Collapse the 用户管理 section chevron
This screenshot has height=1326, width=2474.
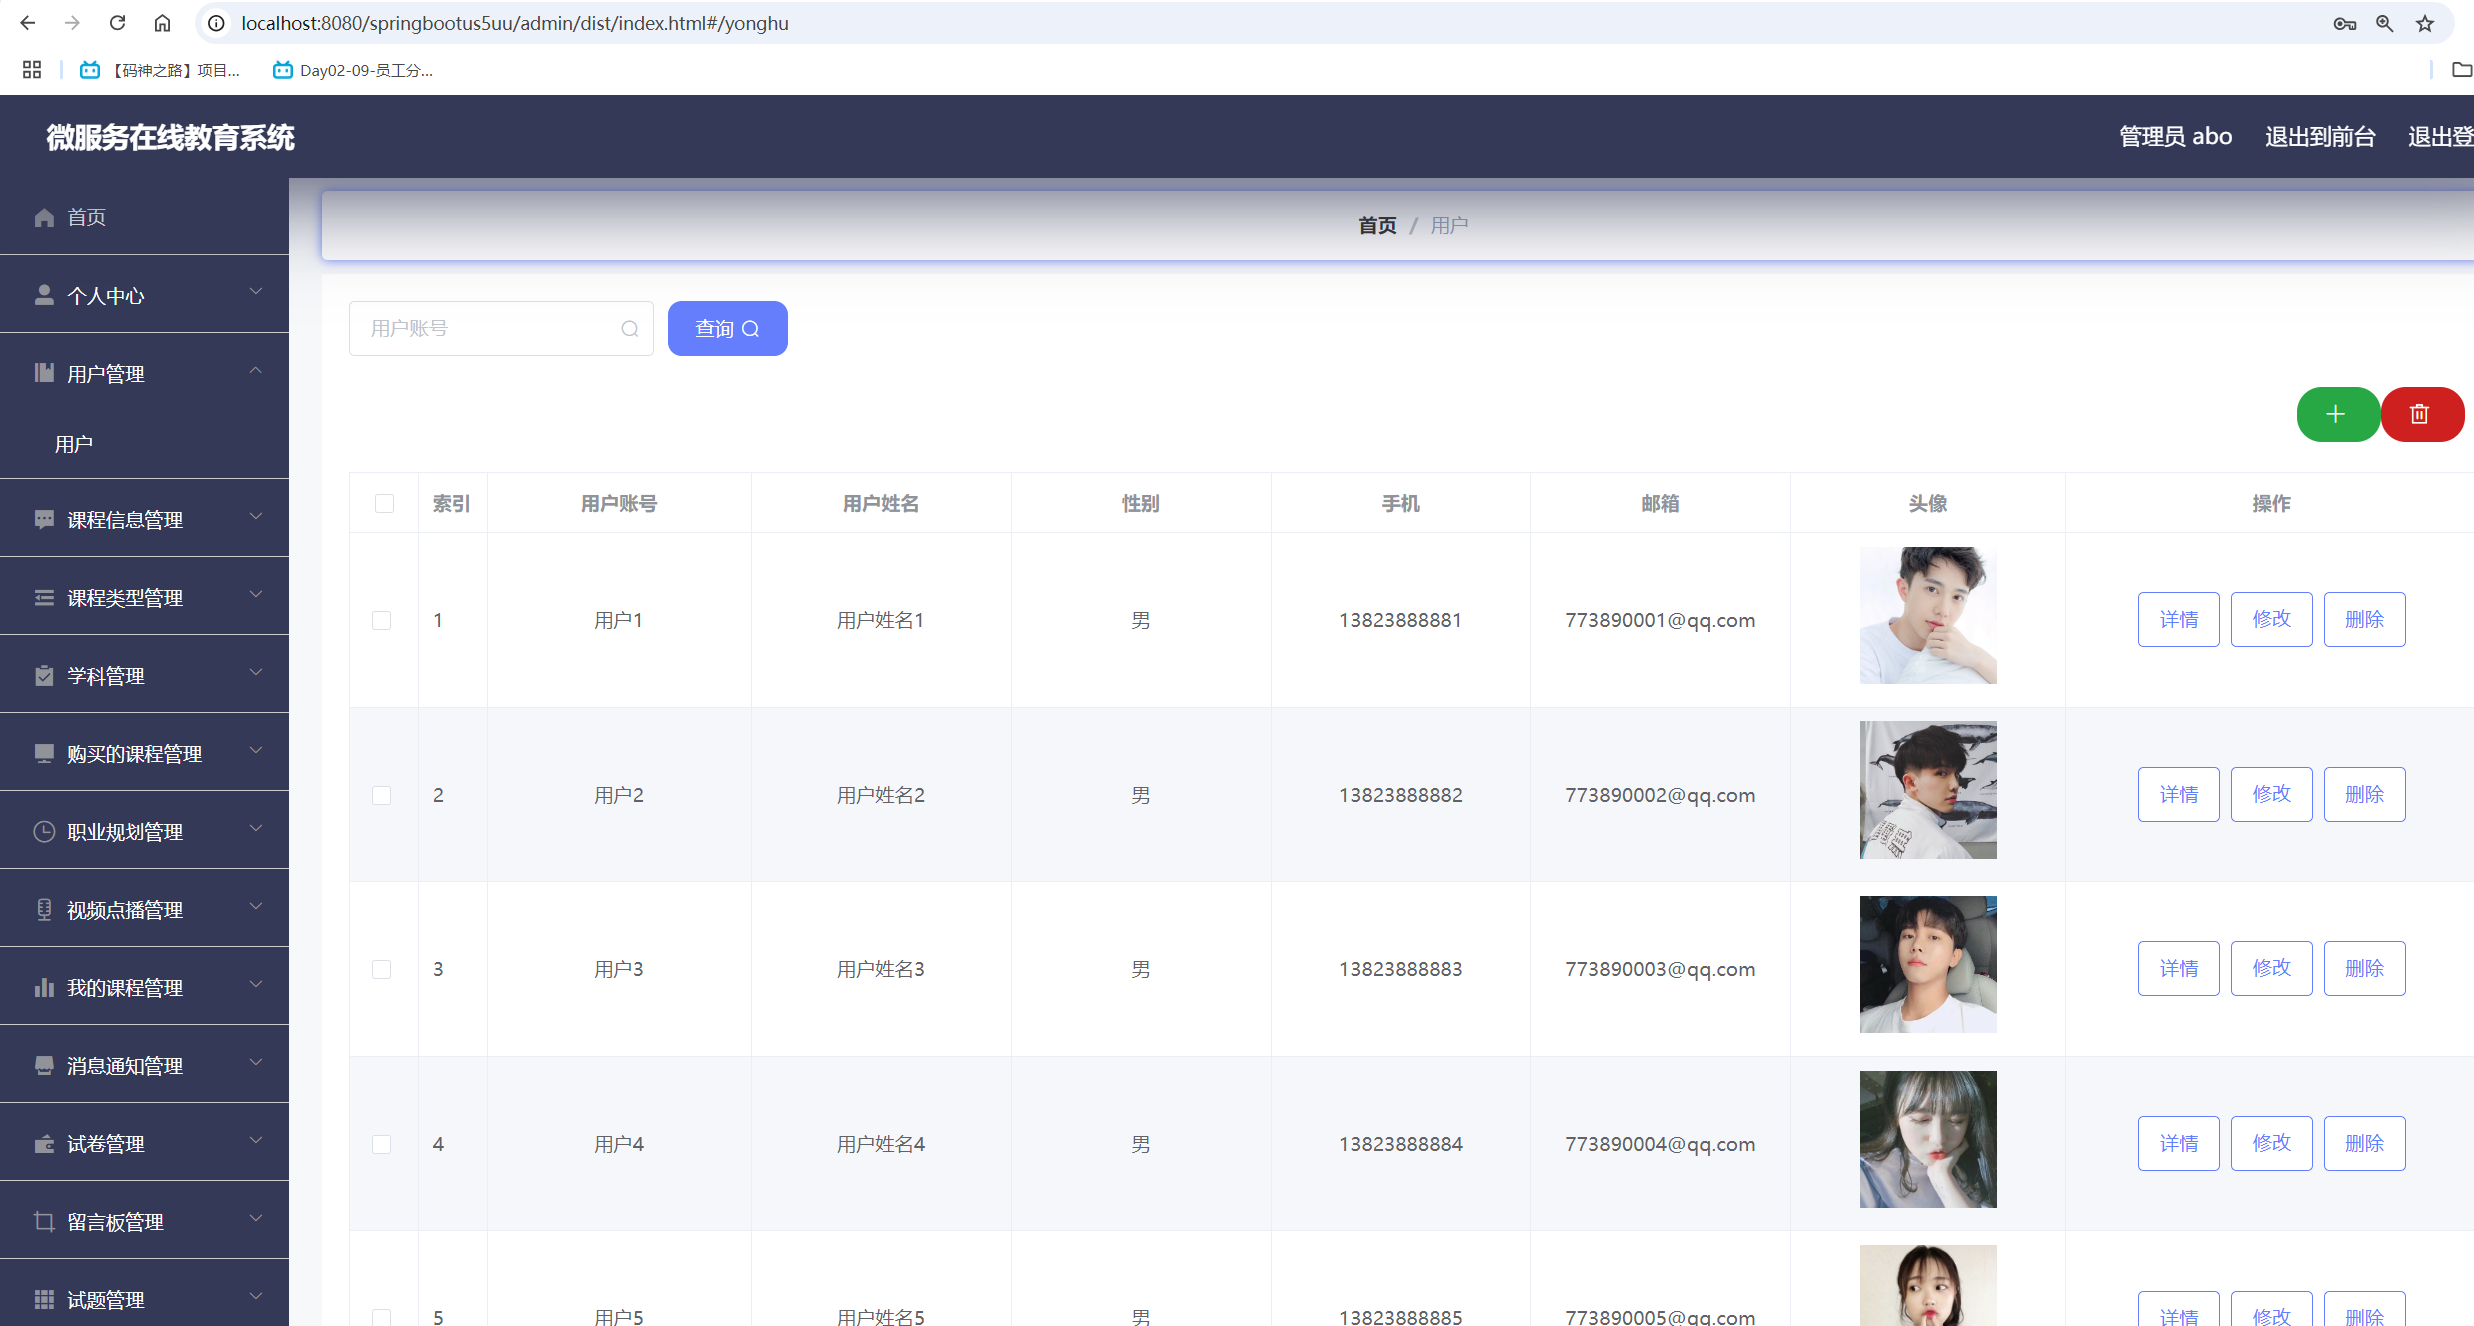pos(256,371)
